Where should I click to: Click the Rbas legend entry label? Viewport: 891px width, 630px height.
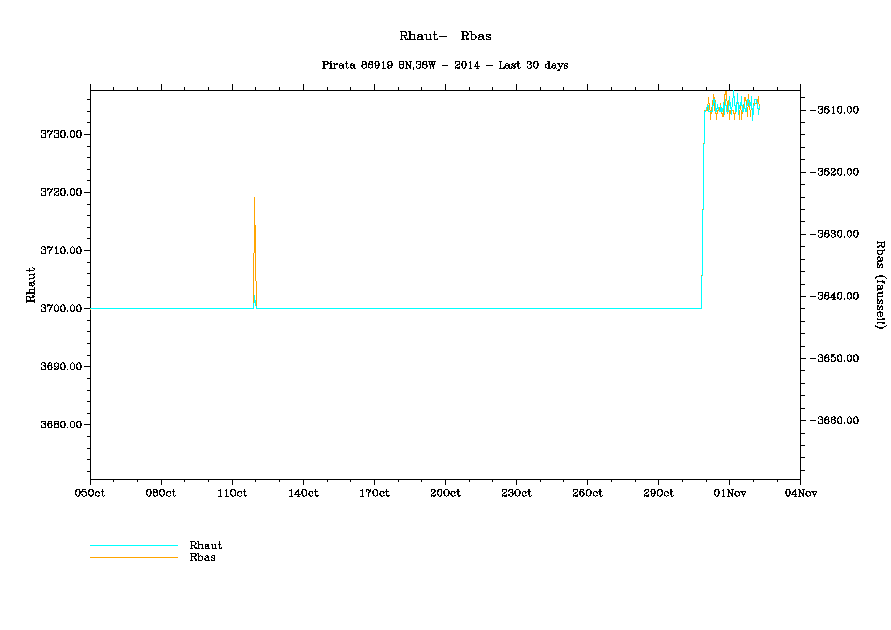click(x=203, y=557)
